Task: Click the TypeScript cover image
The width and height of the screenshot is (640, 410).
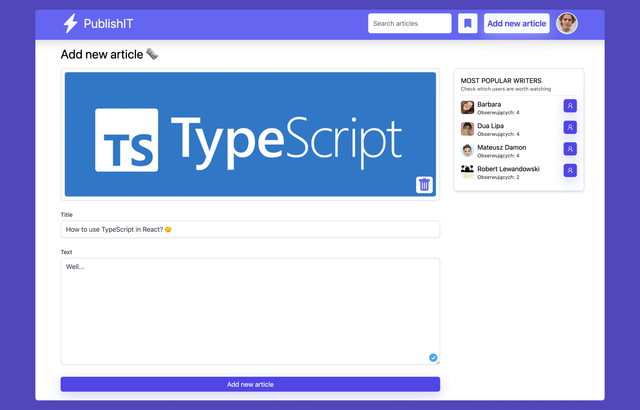Action: tap(250, 134)
